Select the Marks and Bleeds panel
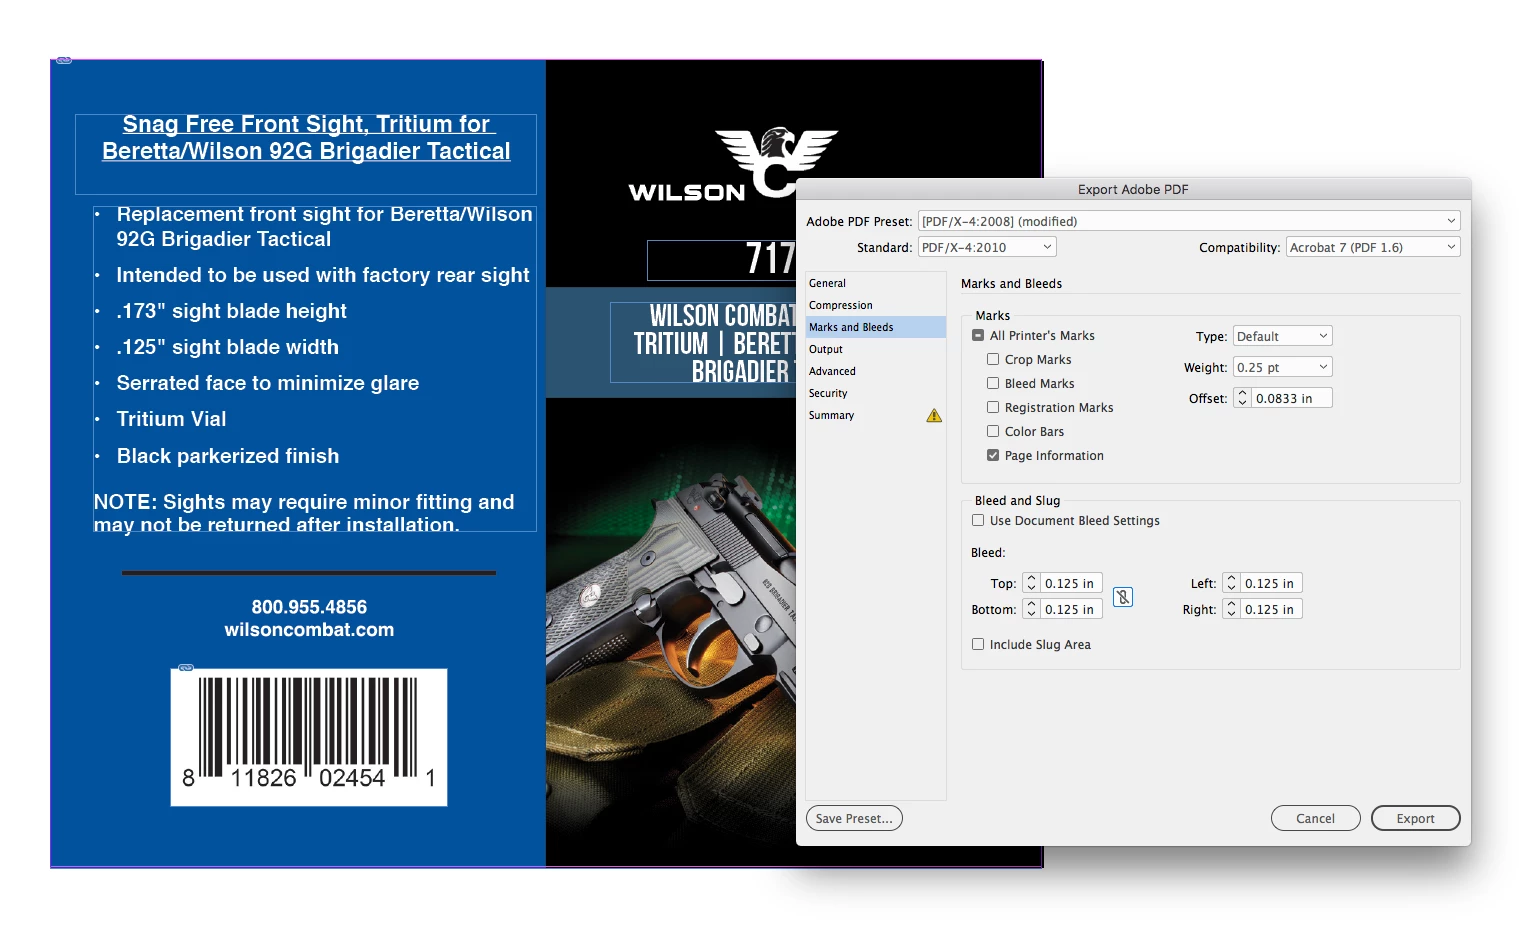The width and height of the screenshot is (1519, 930). coord(876,328)
